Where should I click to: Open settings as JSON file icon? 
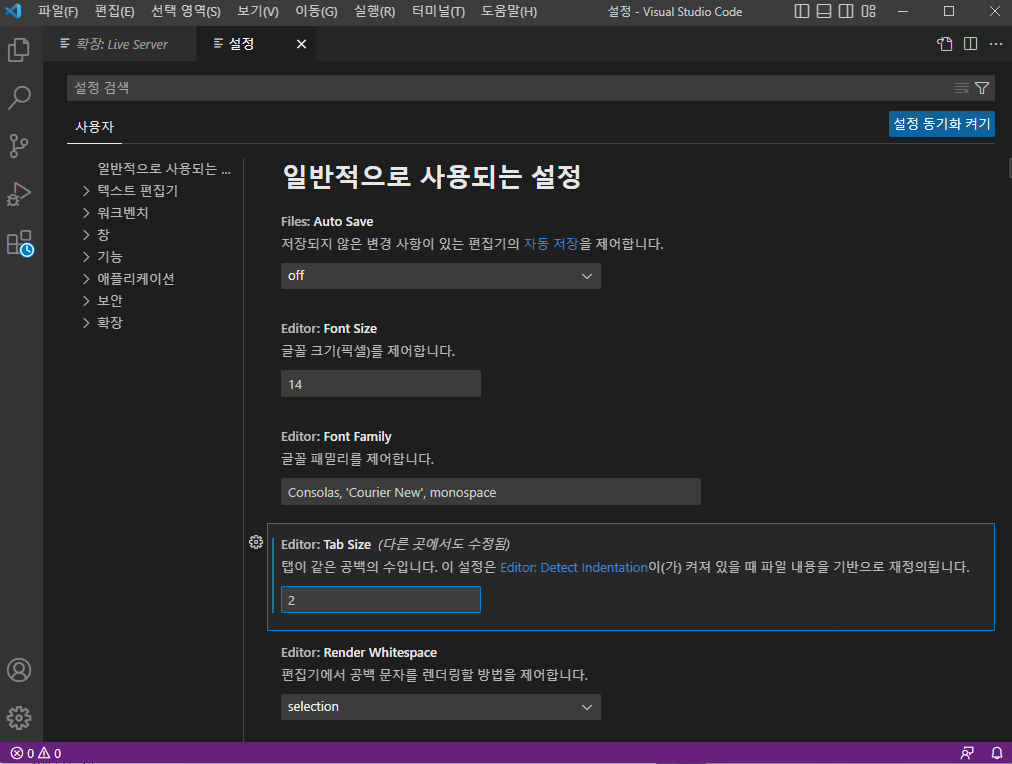945,43
